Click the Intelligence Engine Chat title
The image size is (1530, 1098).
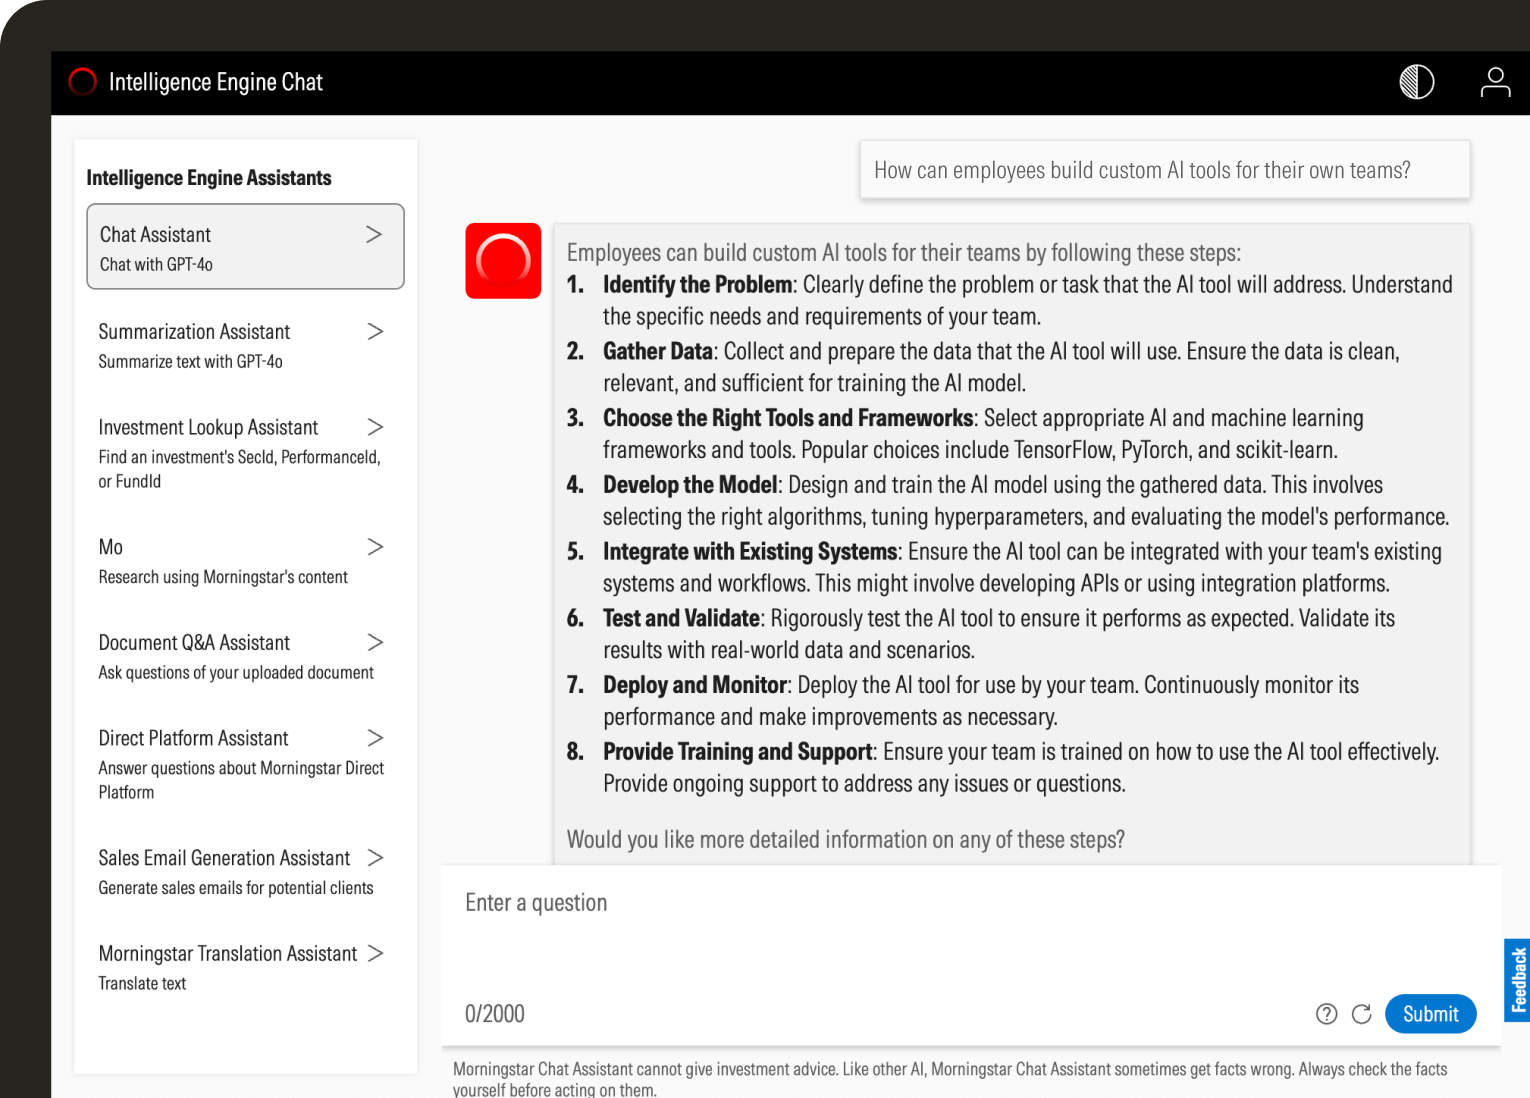(215, 82)
